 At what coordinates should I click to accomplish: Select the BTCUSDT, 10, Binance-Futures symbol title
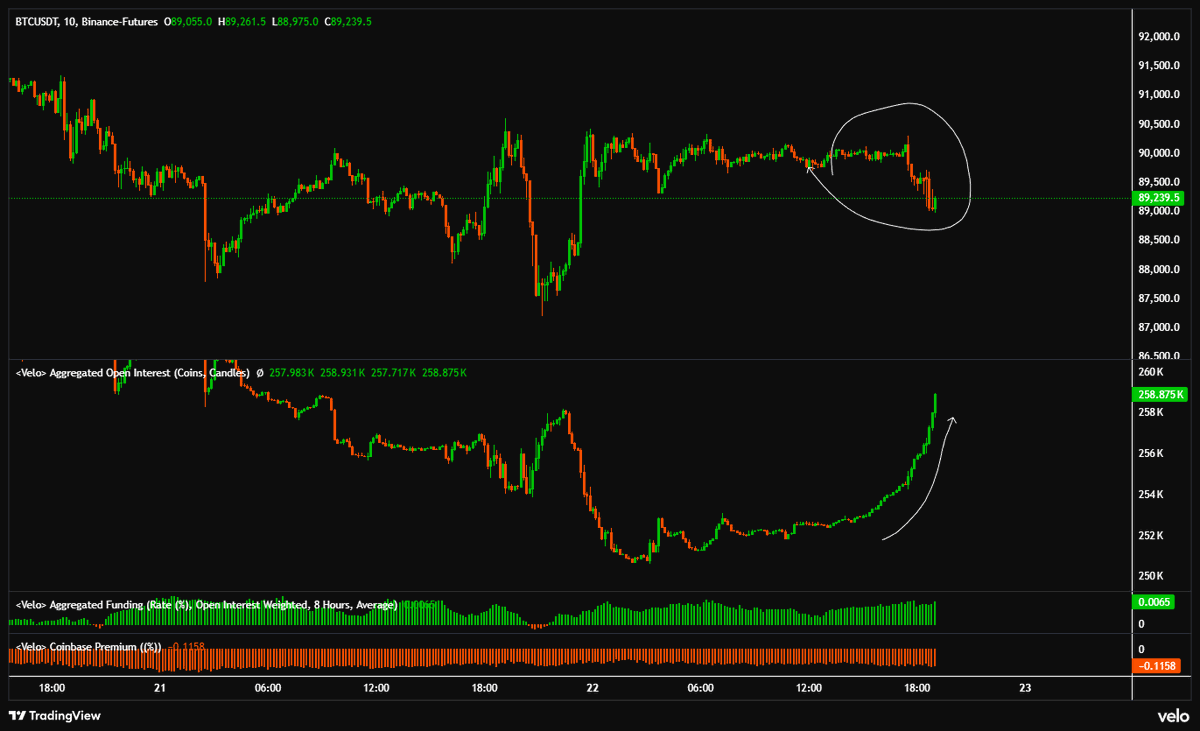[x=87, y=20]
